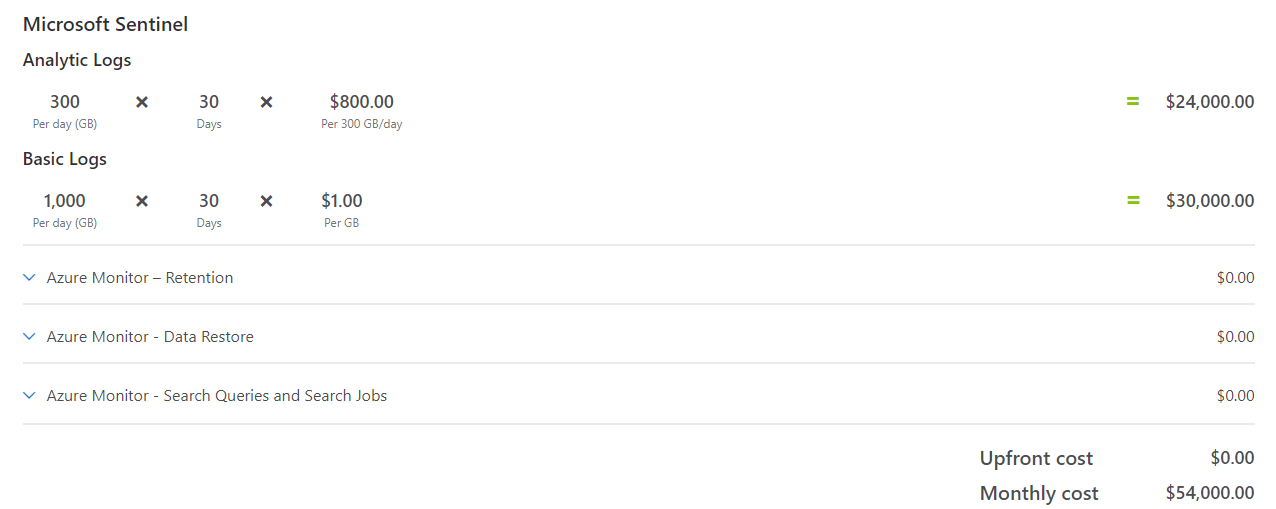The height and width of the screenshot is (509, 1276).
Task: Click the second multiplication sign in Basic Logs
Action: coord(266,201)
